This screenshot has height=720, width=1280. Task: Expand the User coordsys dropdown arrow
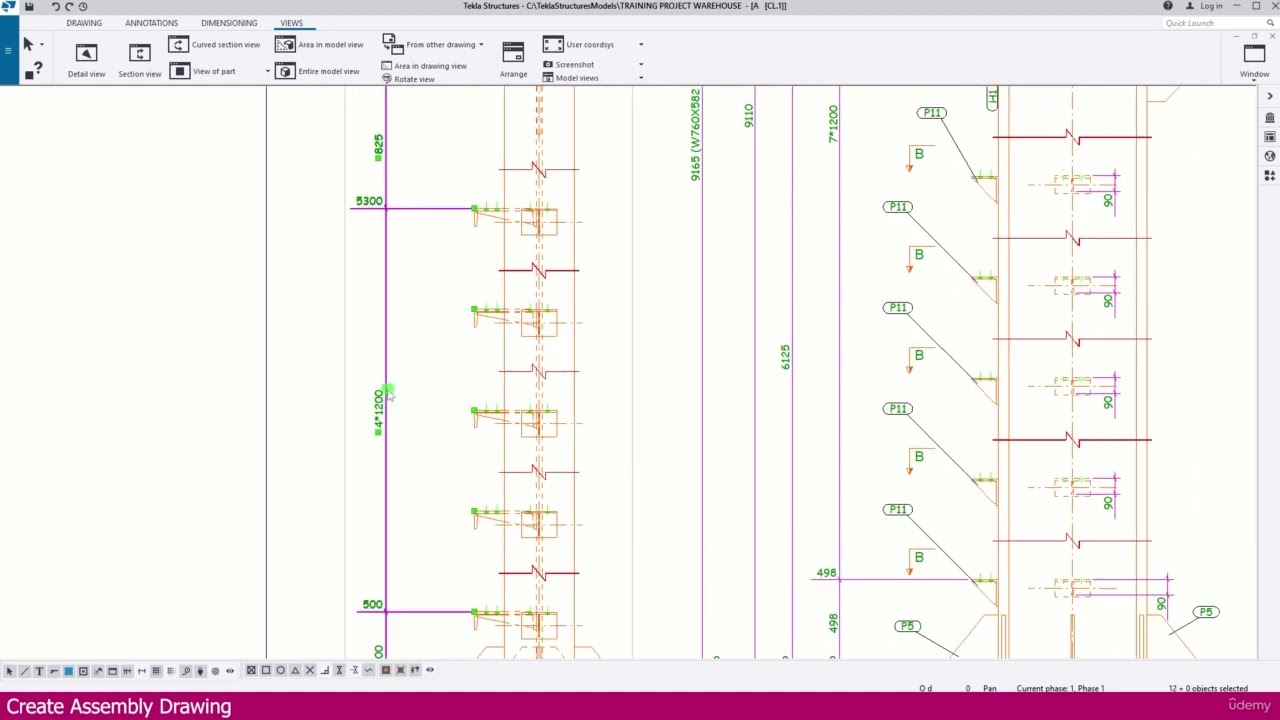pyautogui.click(x=641, y=45)
